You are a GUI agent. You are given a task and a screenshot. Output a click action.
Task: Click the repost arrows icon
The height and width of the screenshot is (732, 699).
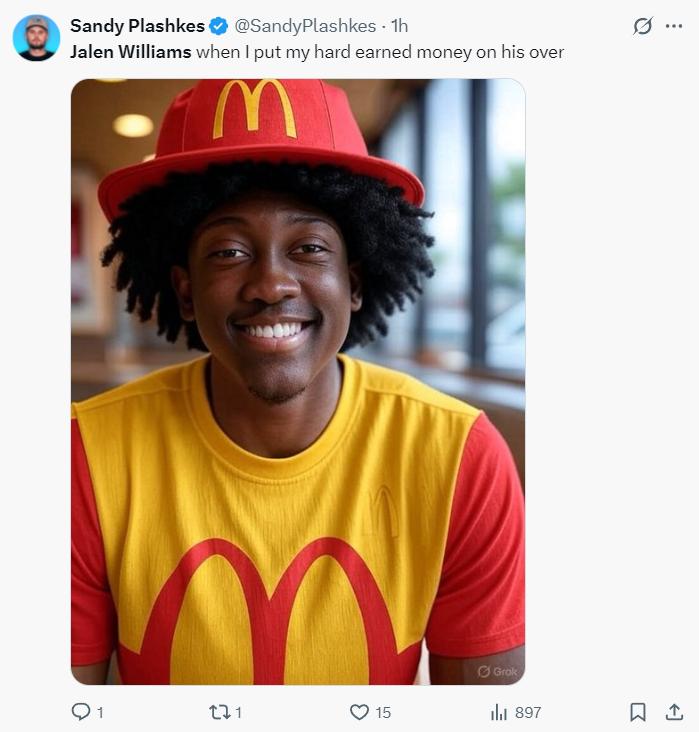(219, 712)
